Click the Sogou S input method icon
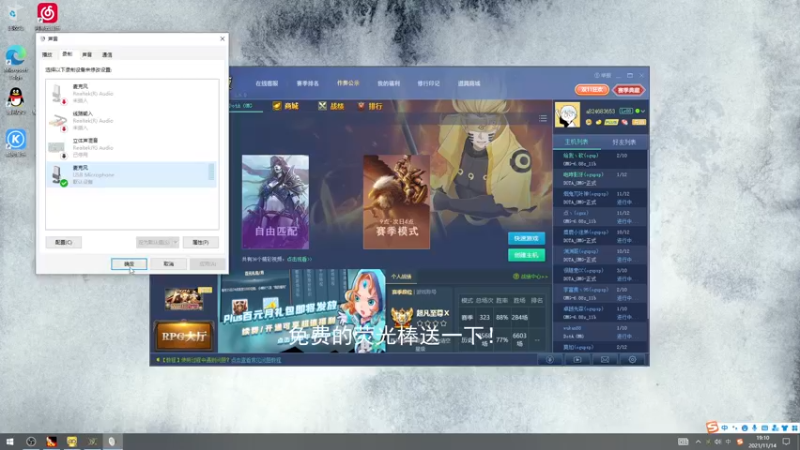The image size is (800, 450). coord(712,427)
